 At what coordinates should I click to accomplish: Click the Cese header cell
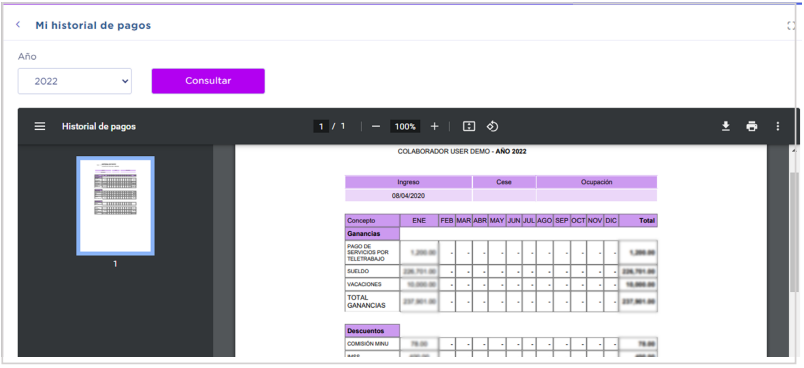504,182
